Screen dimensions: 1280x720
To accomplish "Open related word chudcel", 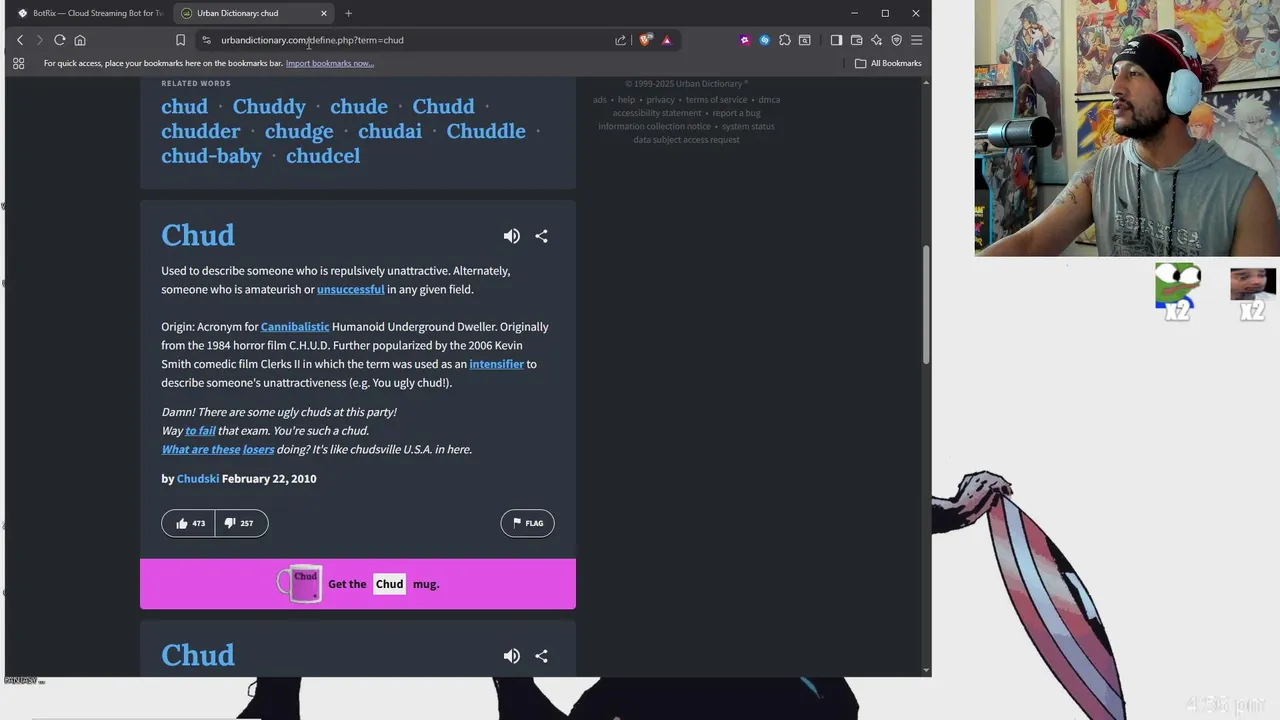I will click(x=323, y=156).
